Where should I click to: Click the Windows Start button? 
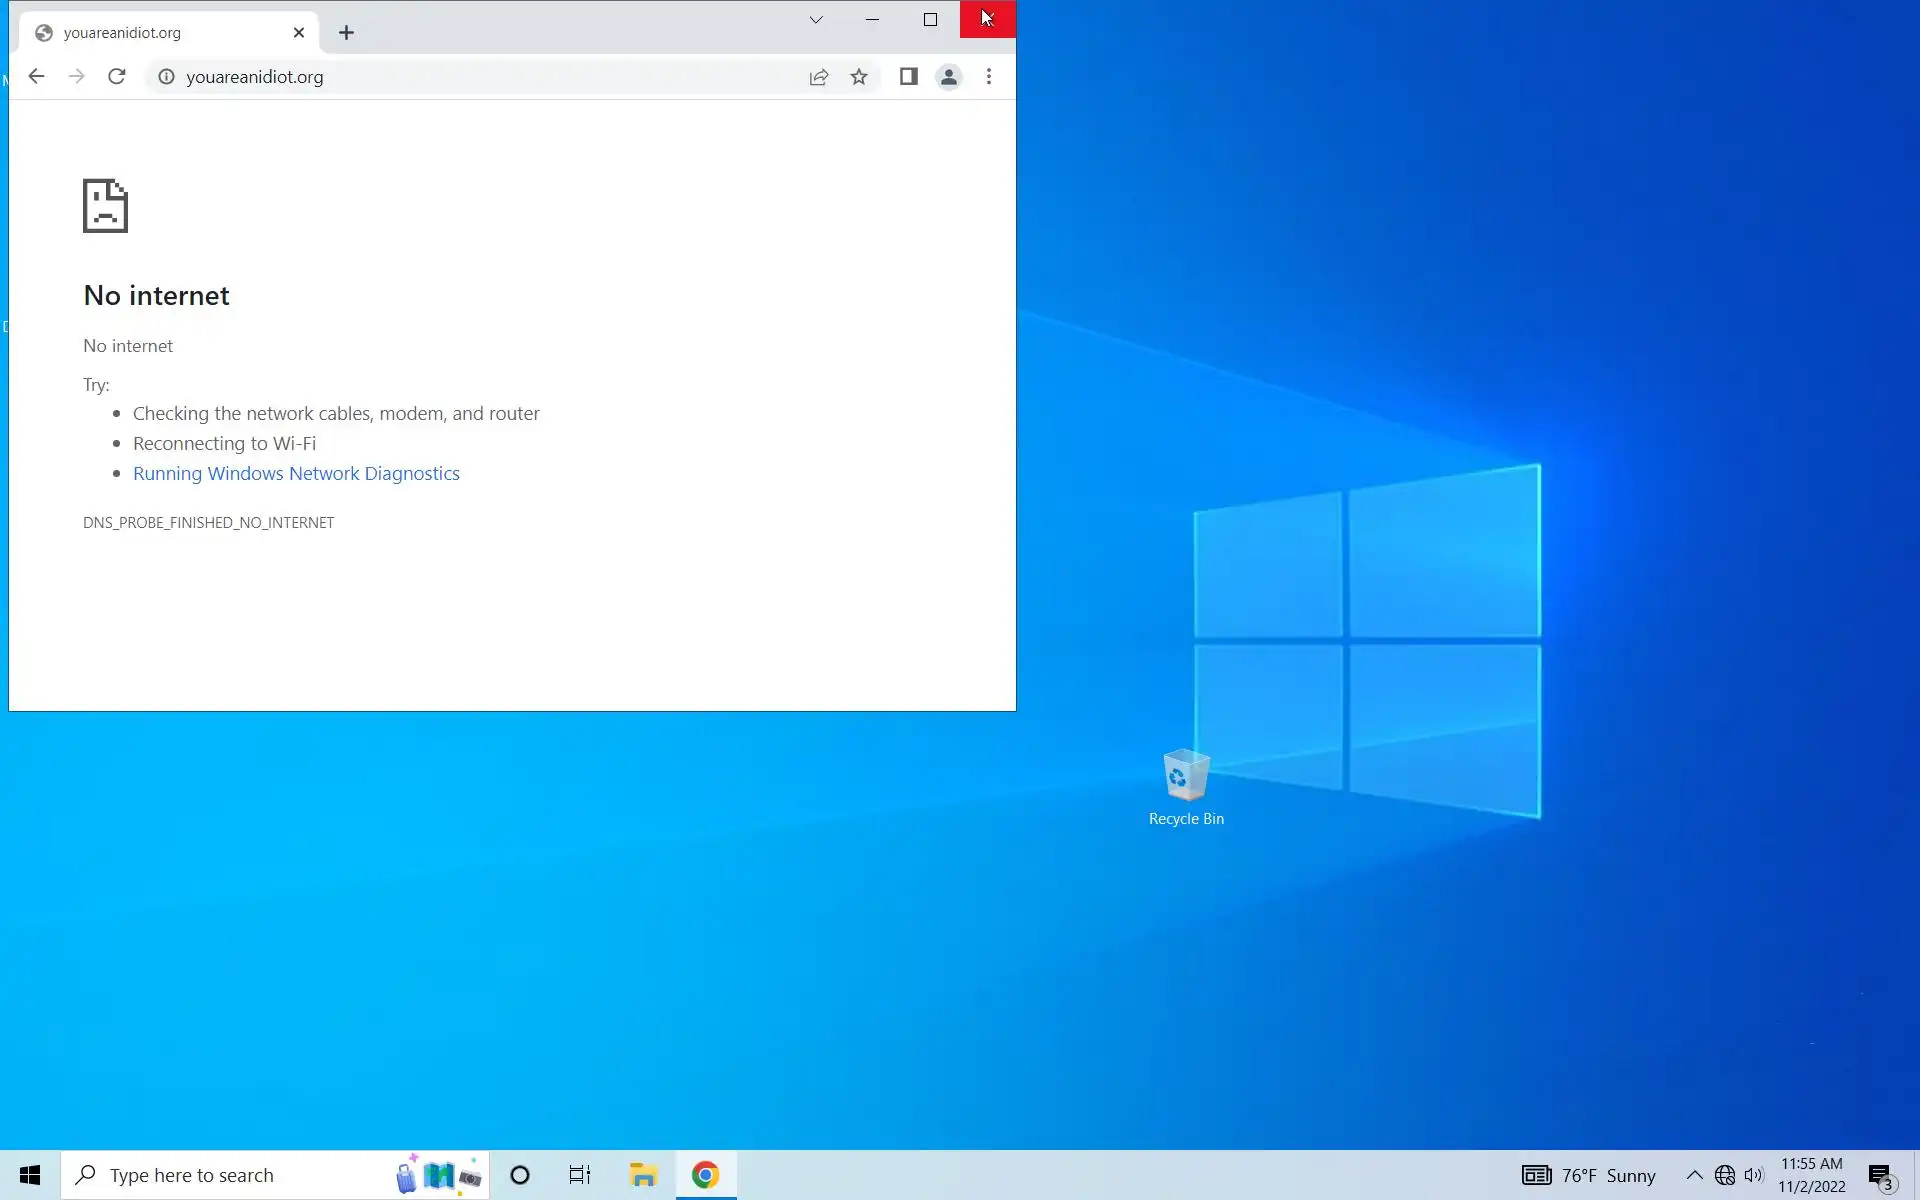30,1175
